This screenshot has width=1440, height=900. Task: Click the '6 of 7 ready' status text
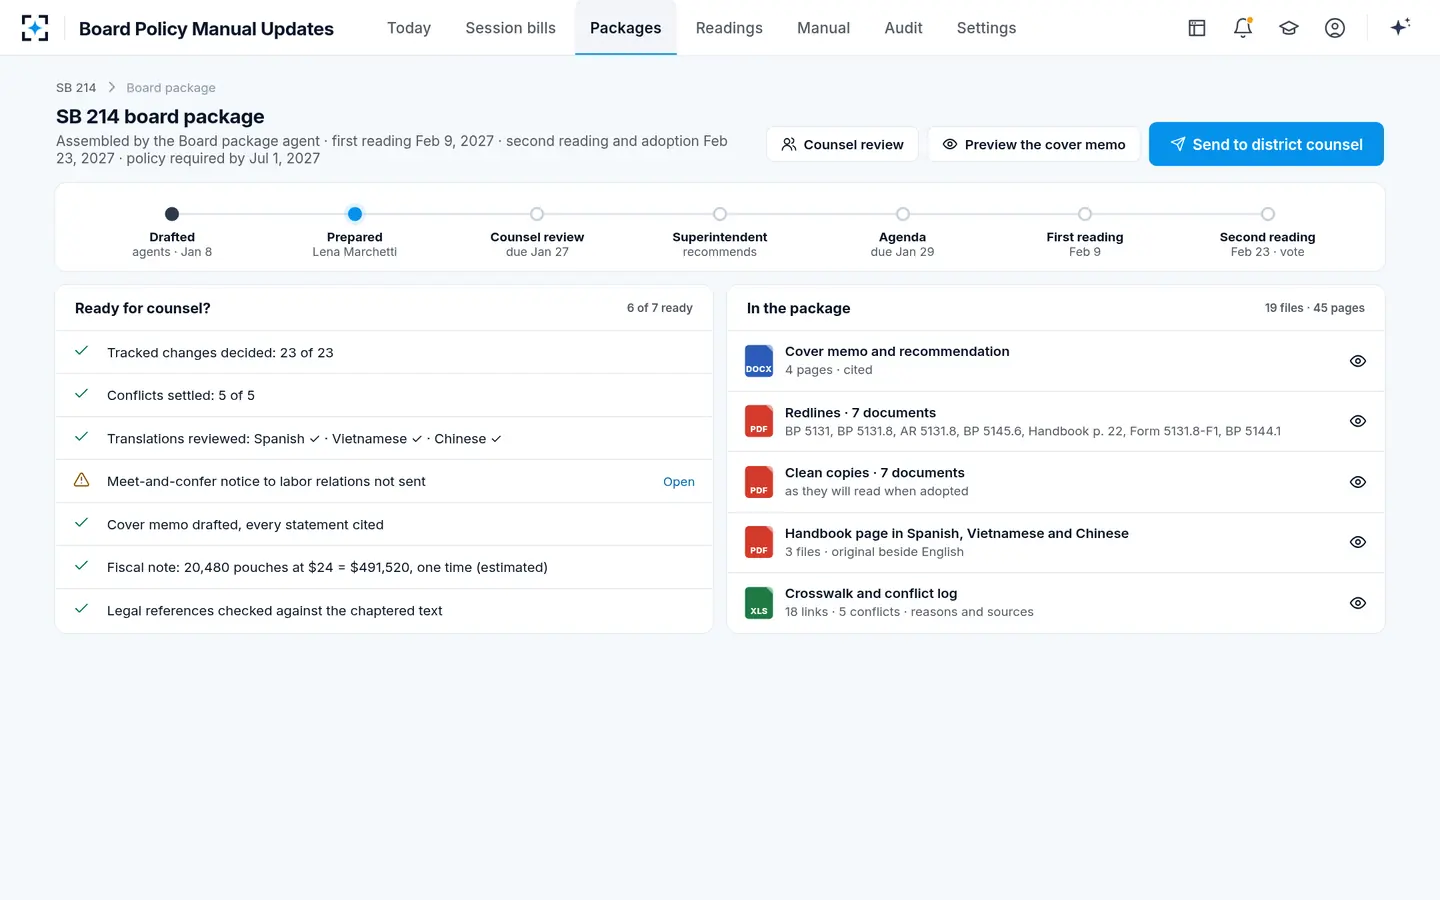coord(660,308)
